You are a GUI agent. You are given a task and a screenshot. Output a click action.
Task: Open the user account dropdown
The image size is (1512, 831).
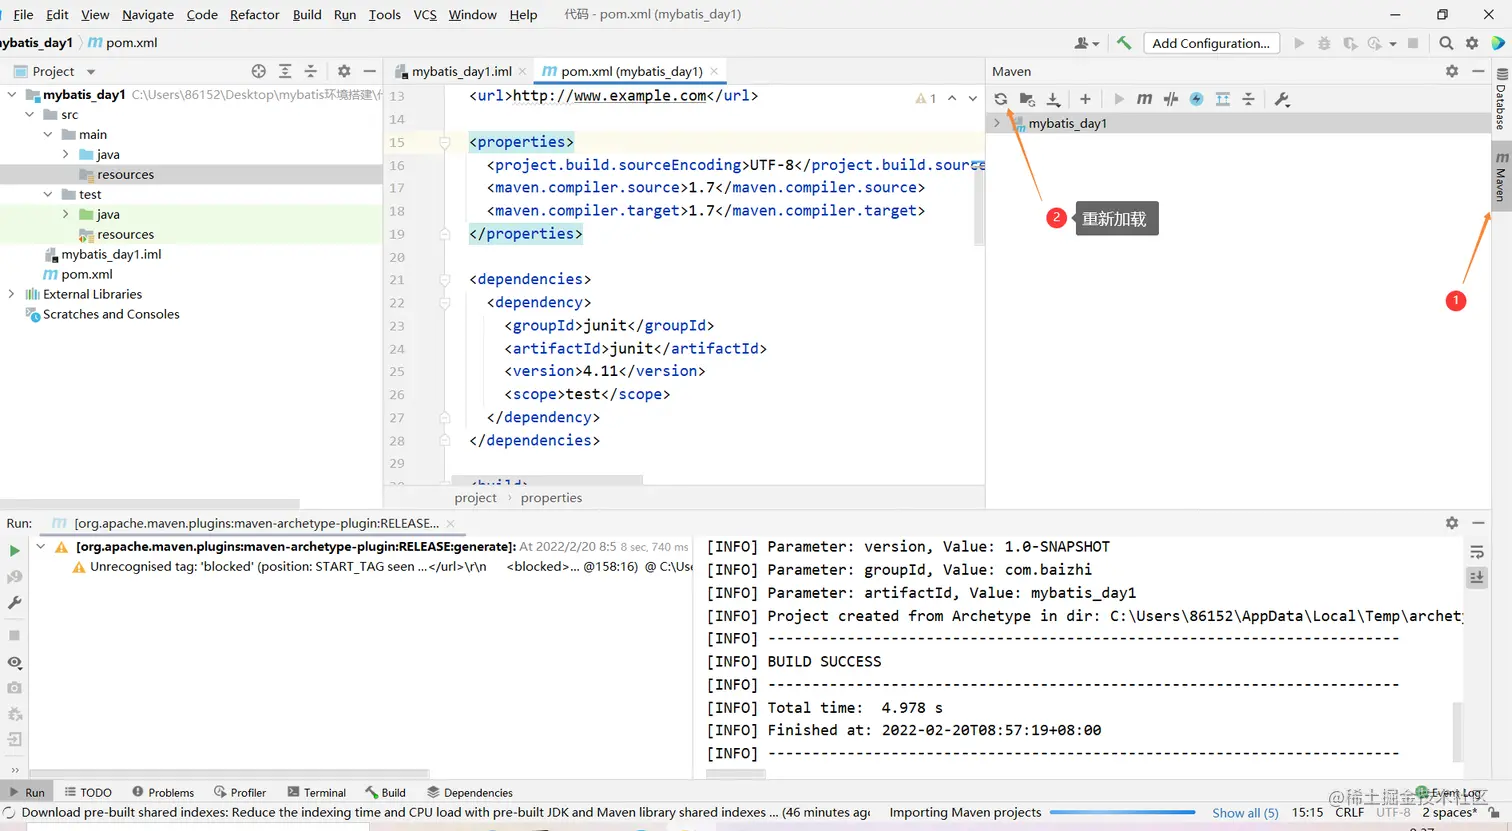1087,43
